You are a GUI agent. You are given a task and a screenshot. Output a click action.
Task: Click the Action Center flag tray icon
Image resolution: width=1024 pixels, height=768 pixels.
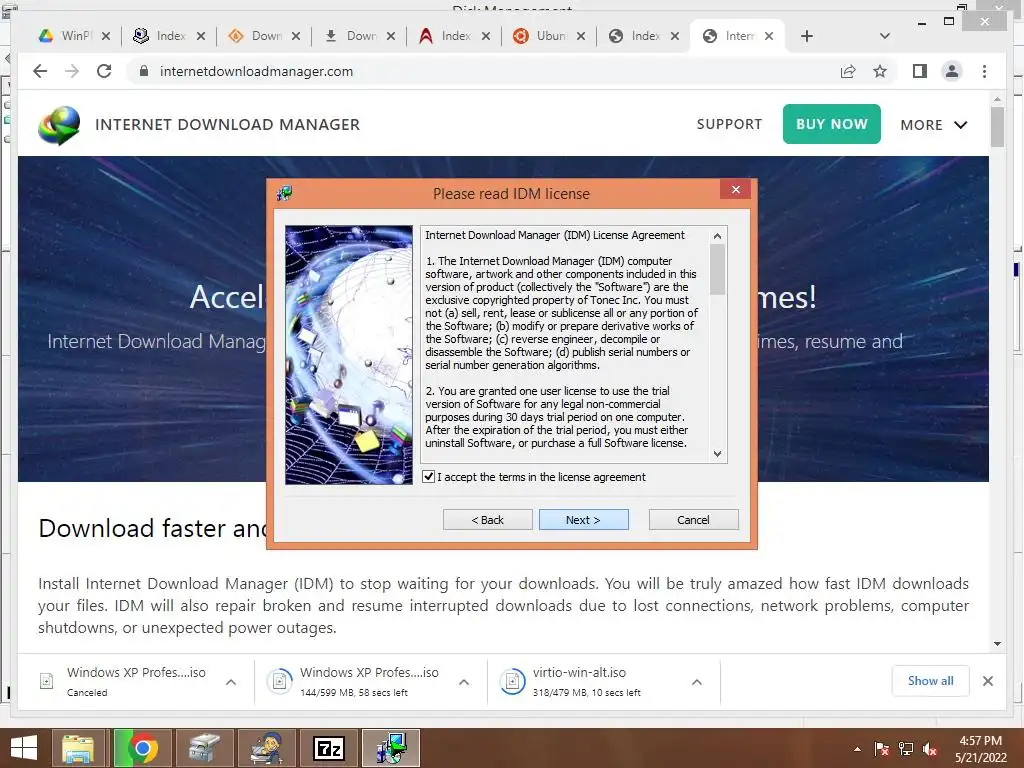[881, 749]
